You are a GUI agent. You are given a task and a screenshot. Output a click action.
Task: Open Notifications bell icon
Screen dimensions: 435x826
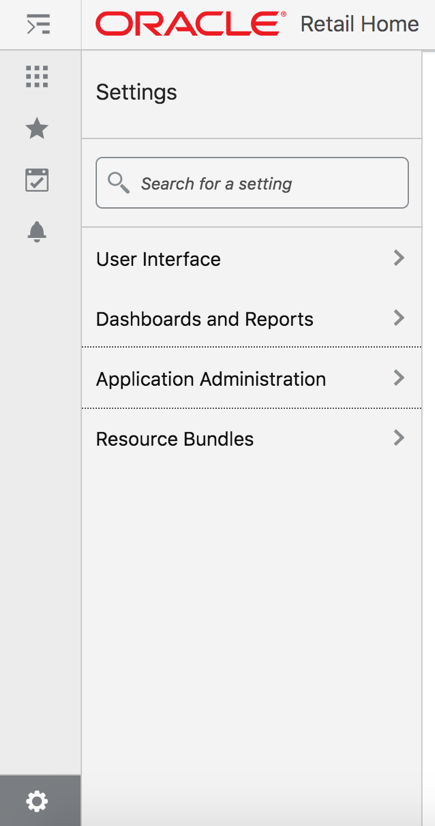37,232
